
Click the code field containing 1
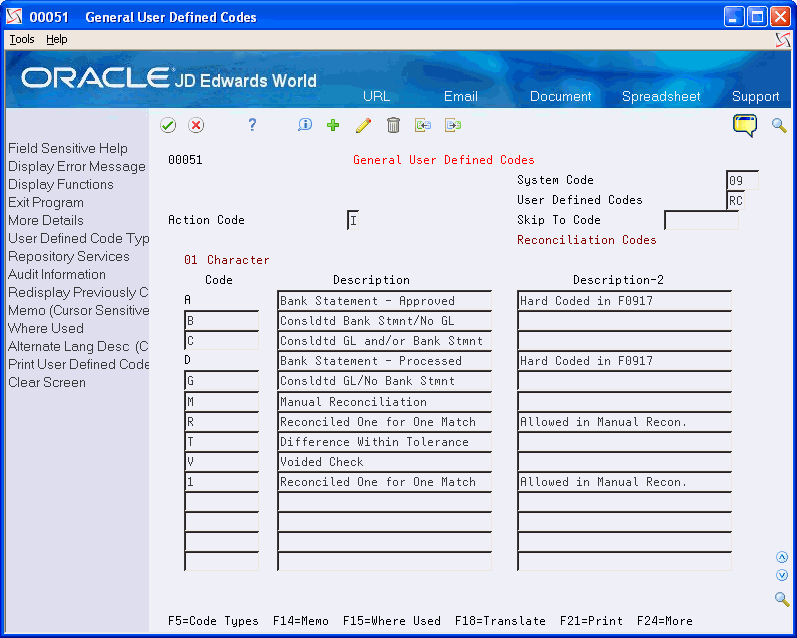coord(222,481)
